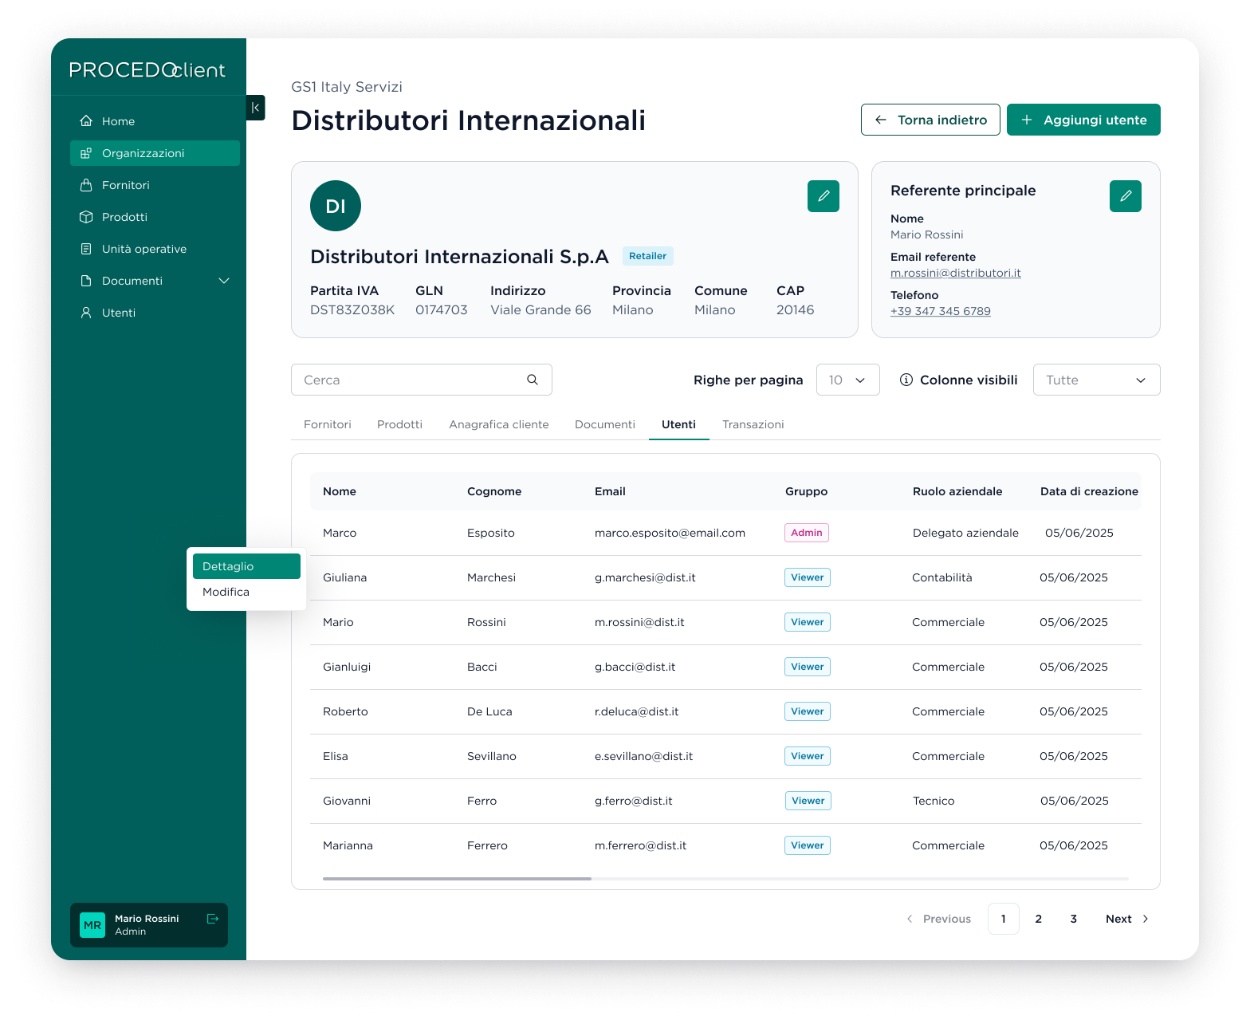1250x1024 pixels.
Task: Click the Colonne visibili info icon
Action: point(906,380)
